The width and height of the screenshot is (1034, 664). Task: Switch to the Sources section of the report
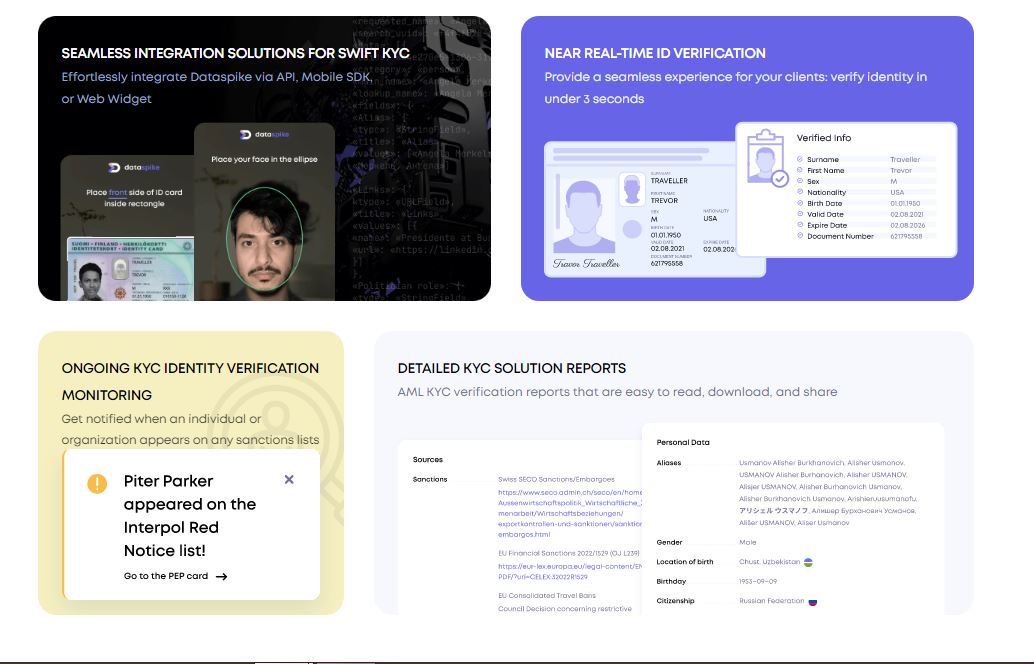[428, 459]
